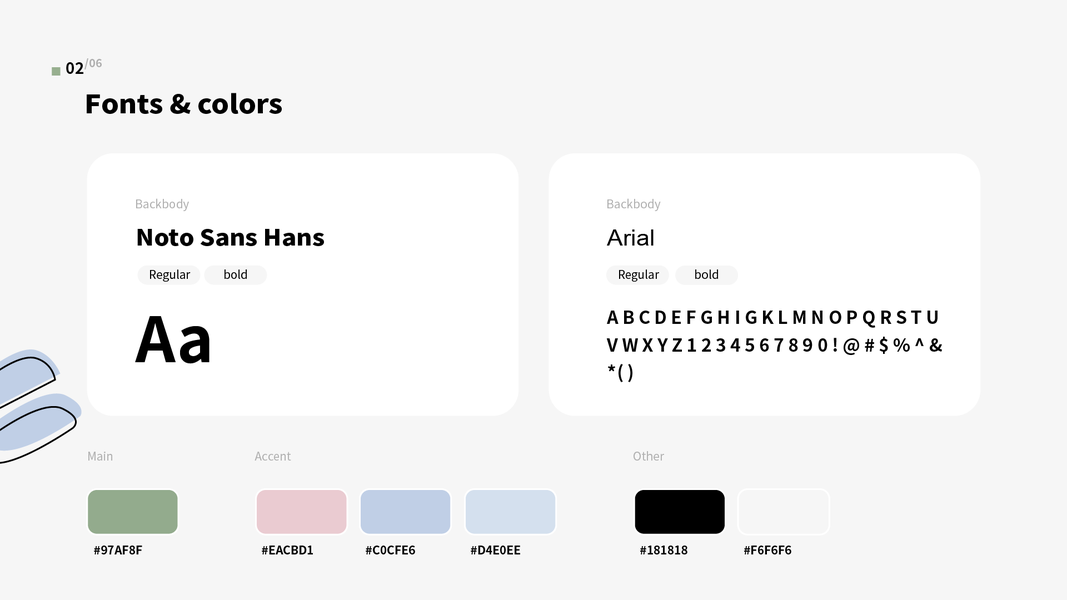The height and width of the screenshot is (600, 1067).
Task: Select the blue #C0CFE6 accent swatch
Action: 405,512
